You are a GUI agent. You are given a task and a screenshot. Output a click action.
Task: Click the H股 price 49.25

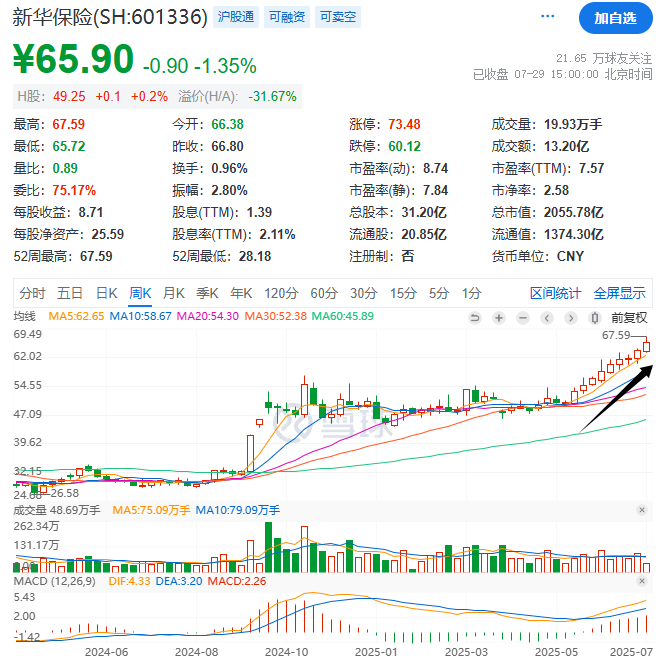(69, 97)
